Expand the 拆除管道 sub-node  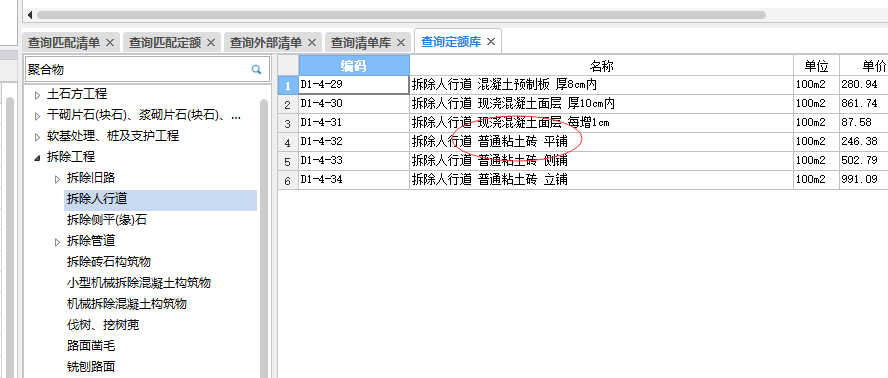pos(57,243)
